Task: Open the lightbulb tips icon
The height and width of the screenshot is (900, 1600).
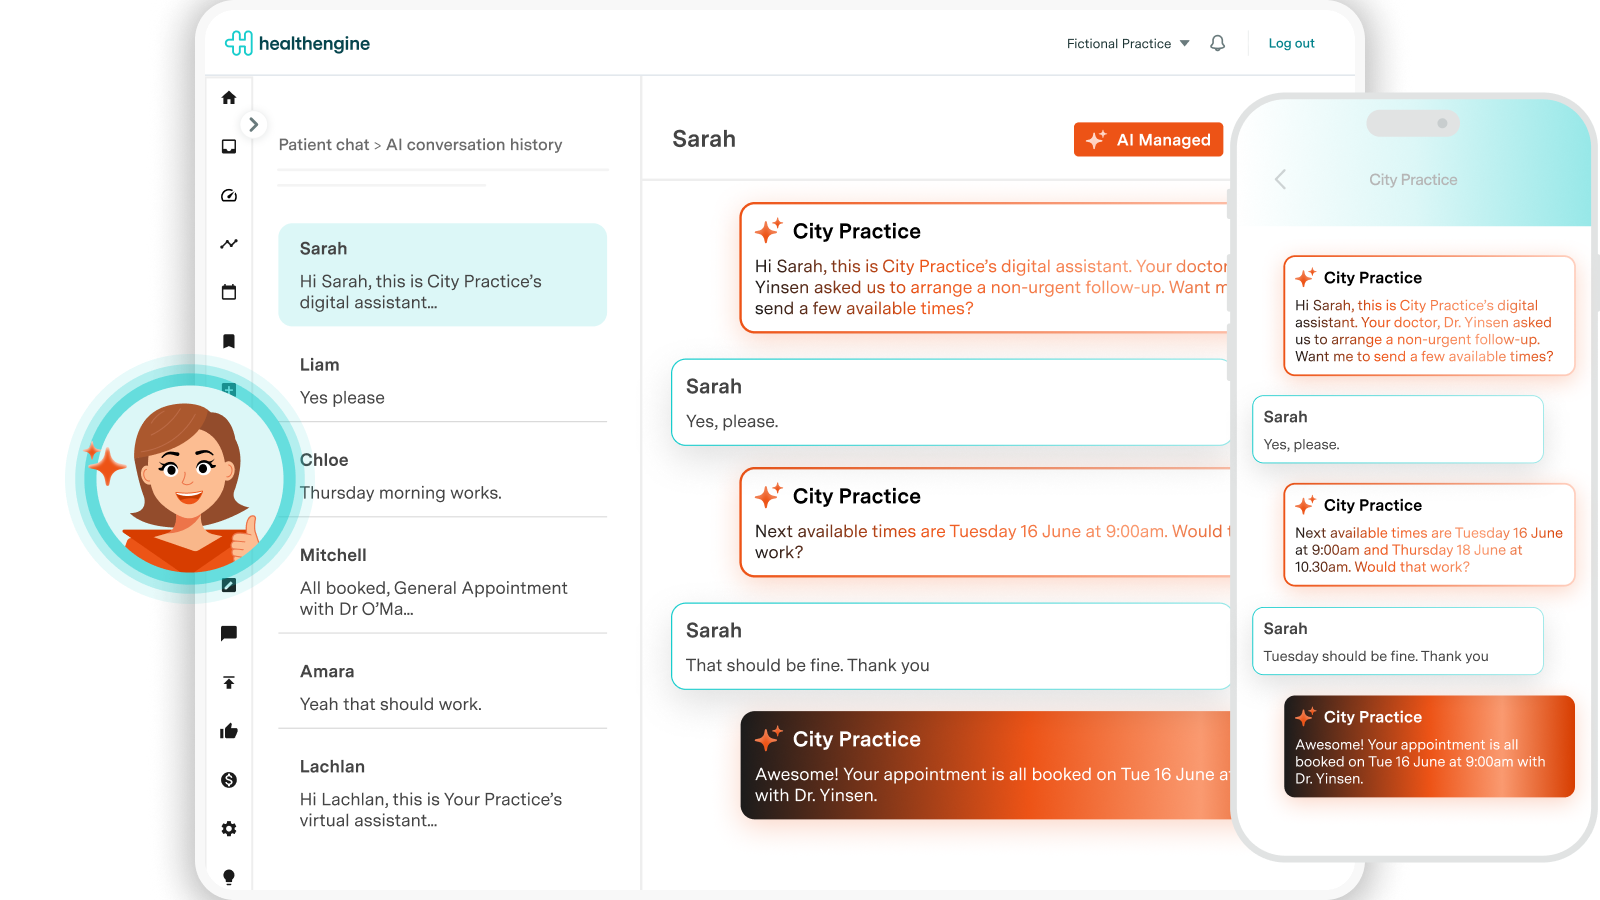Action: pyautogui.click(x=229, y=877)
